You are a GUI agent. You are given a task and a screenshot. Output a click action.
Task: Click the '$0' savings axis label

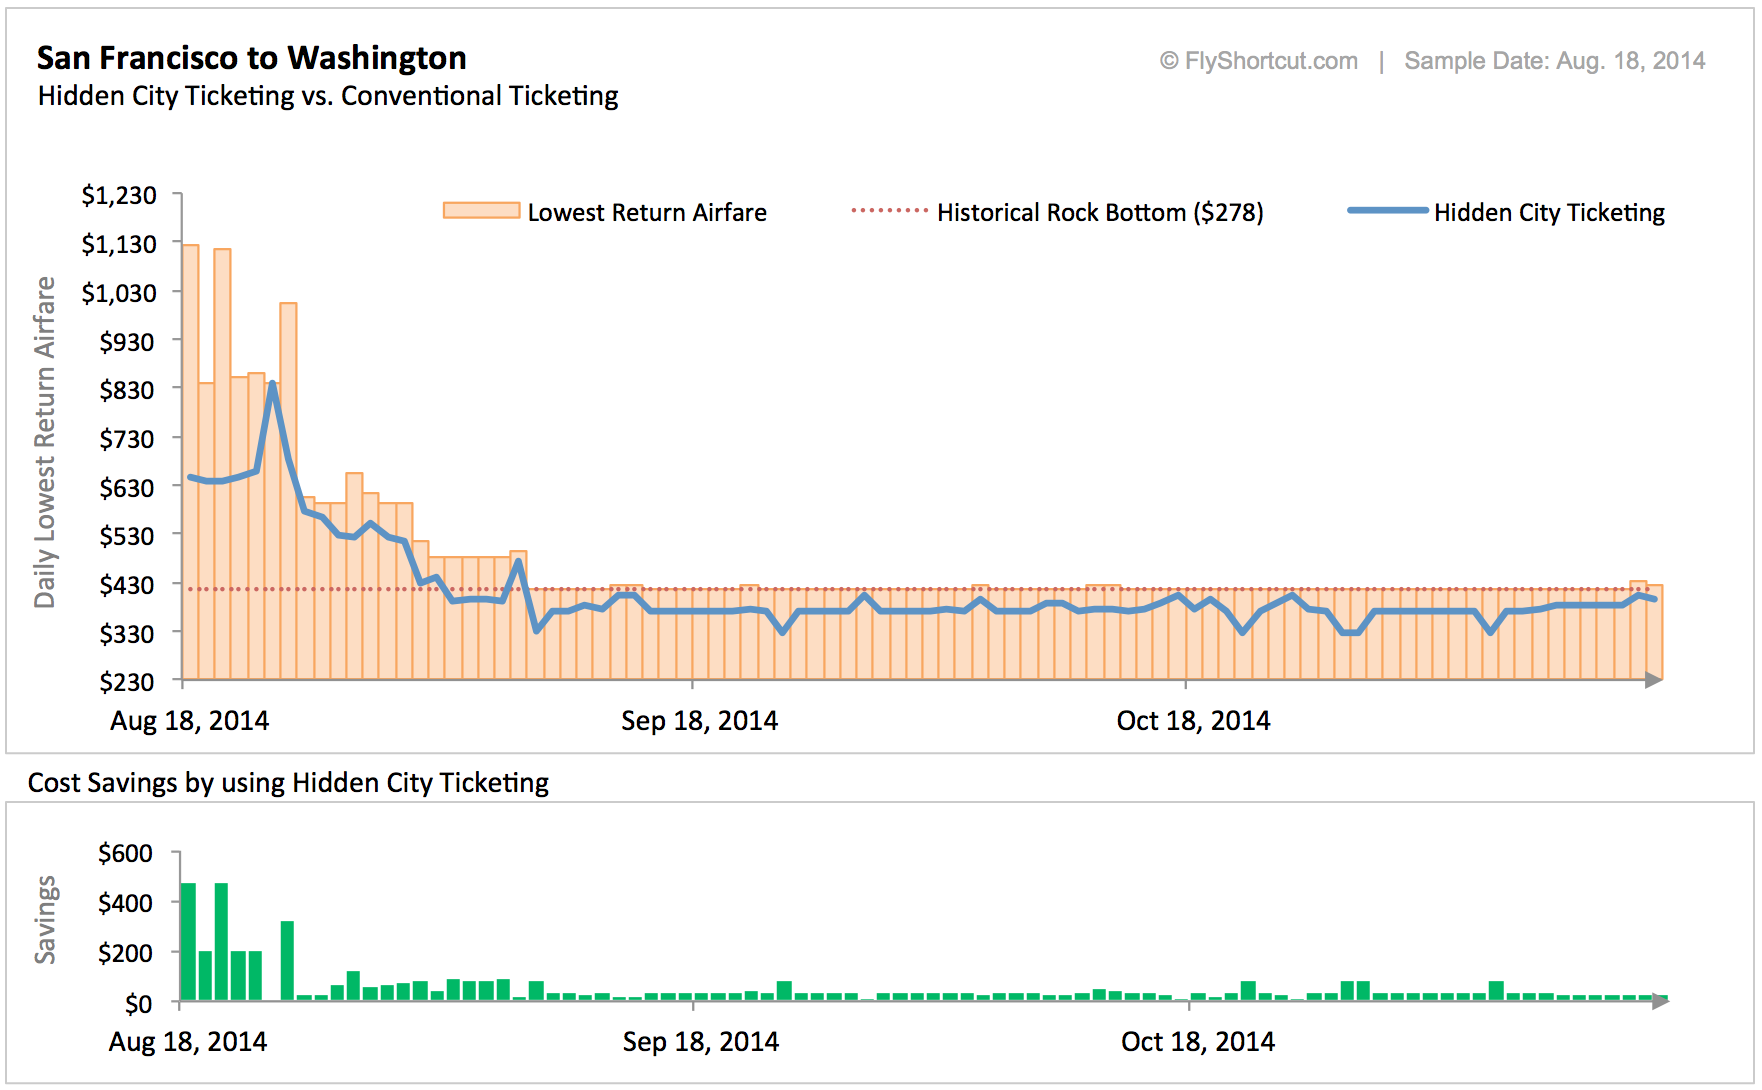coord(138,1004)
